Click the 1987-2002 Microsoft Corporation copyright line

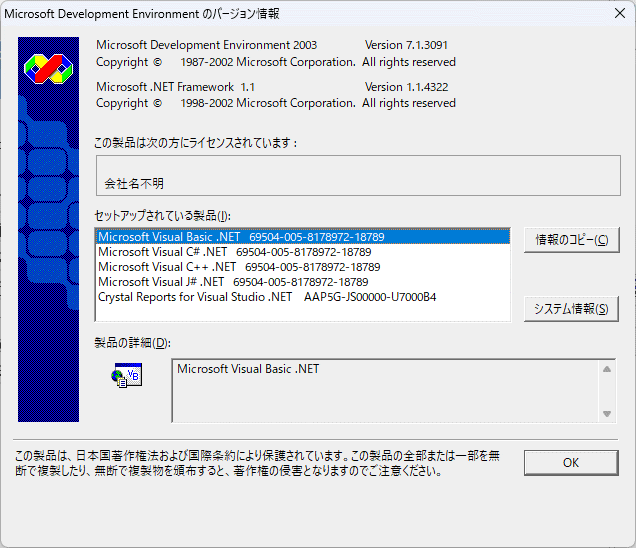[x=276, y=62]
